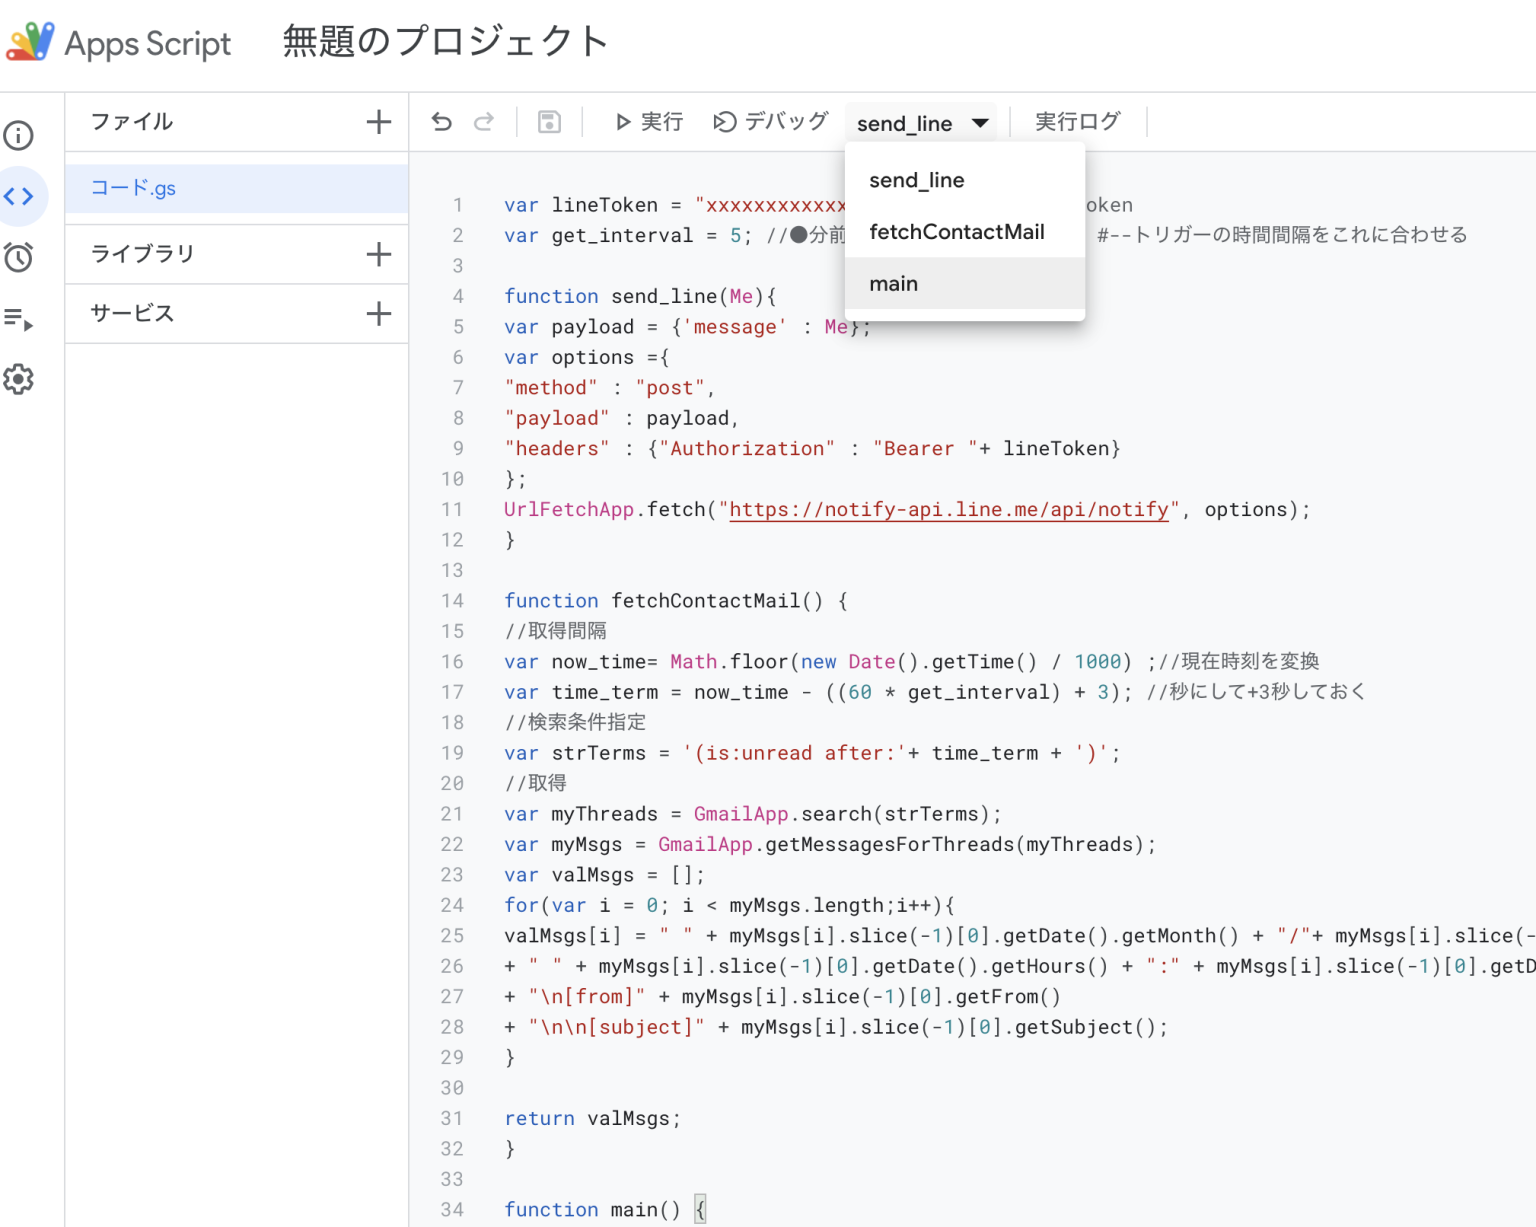Add a library using its plus icon
The height and width of the screenshot is (1227, 1536).
tap(378, 253)
